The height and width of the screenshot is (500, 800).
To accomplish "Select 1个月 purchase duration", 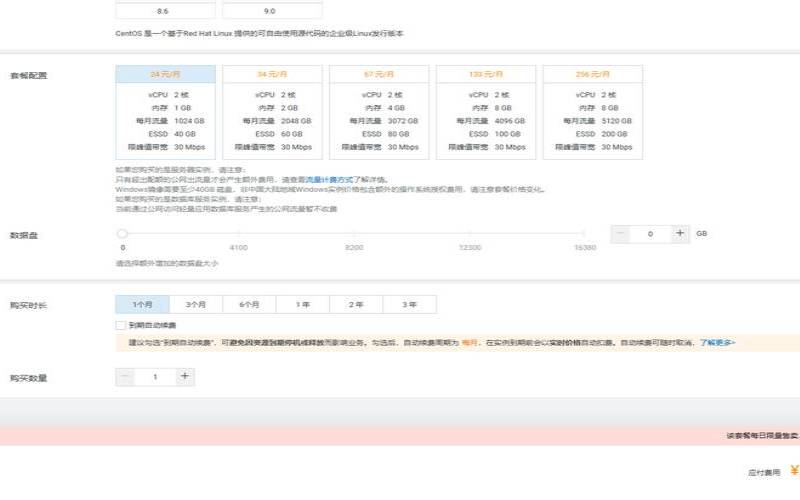I will 141,304.
